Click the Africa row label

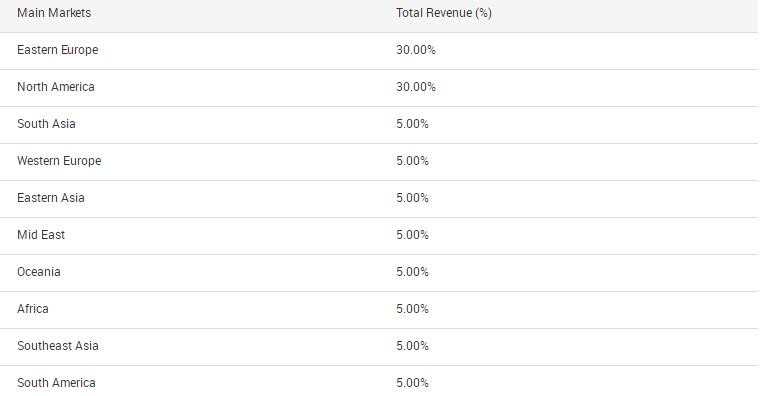tap(33, 309)
